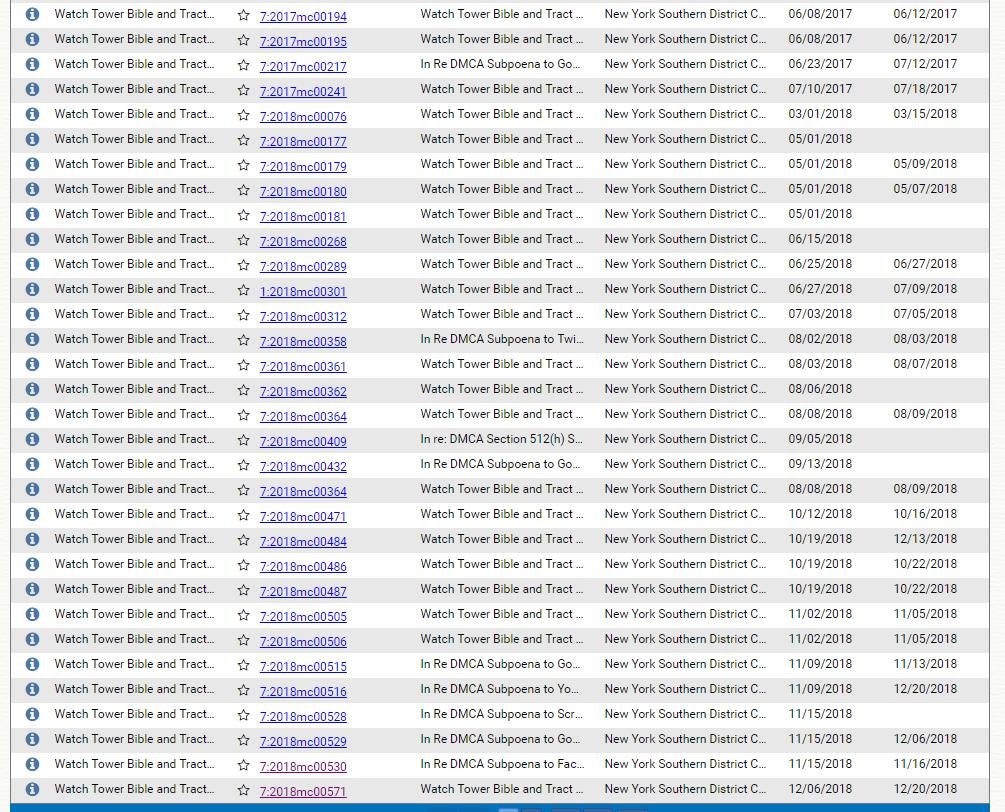This screenshot has height=812, width=1005.
Task: Select closed date 12/13/2018
Action: [x=925, y=538]
